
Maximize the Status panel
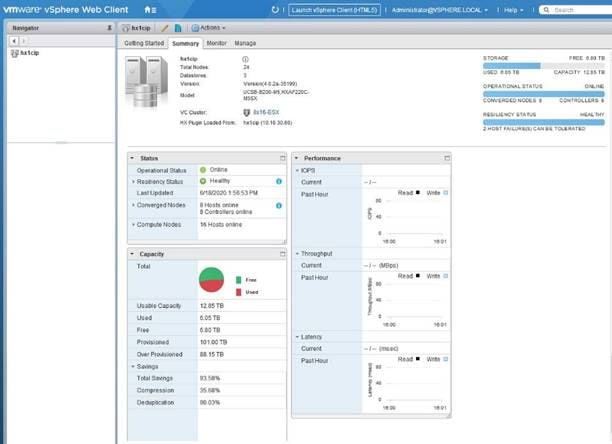283,158
